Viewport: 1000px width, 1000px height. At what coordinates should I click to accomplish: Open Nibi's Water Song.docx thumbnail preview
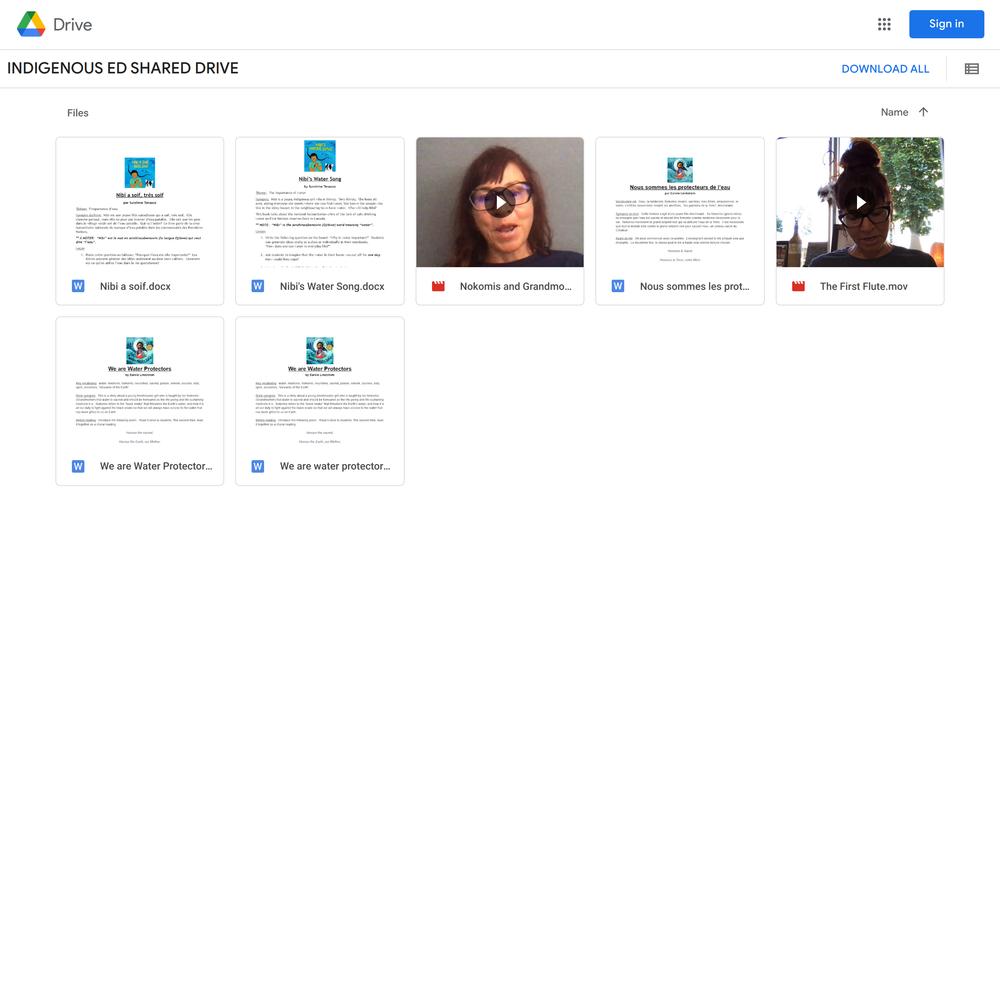(x=320, y=203)
